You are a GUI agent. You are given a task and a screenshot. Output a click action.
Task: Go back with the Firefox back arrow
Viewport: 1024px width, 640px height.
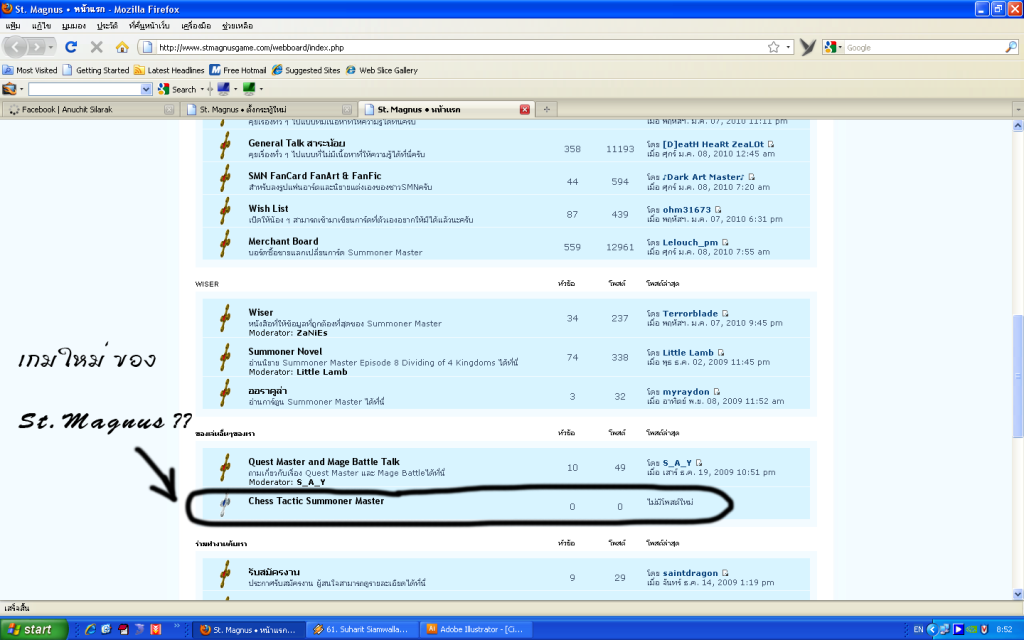[x=16, y=47]
